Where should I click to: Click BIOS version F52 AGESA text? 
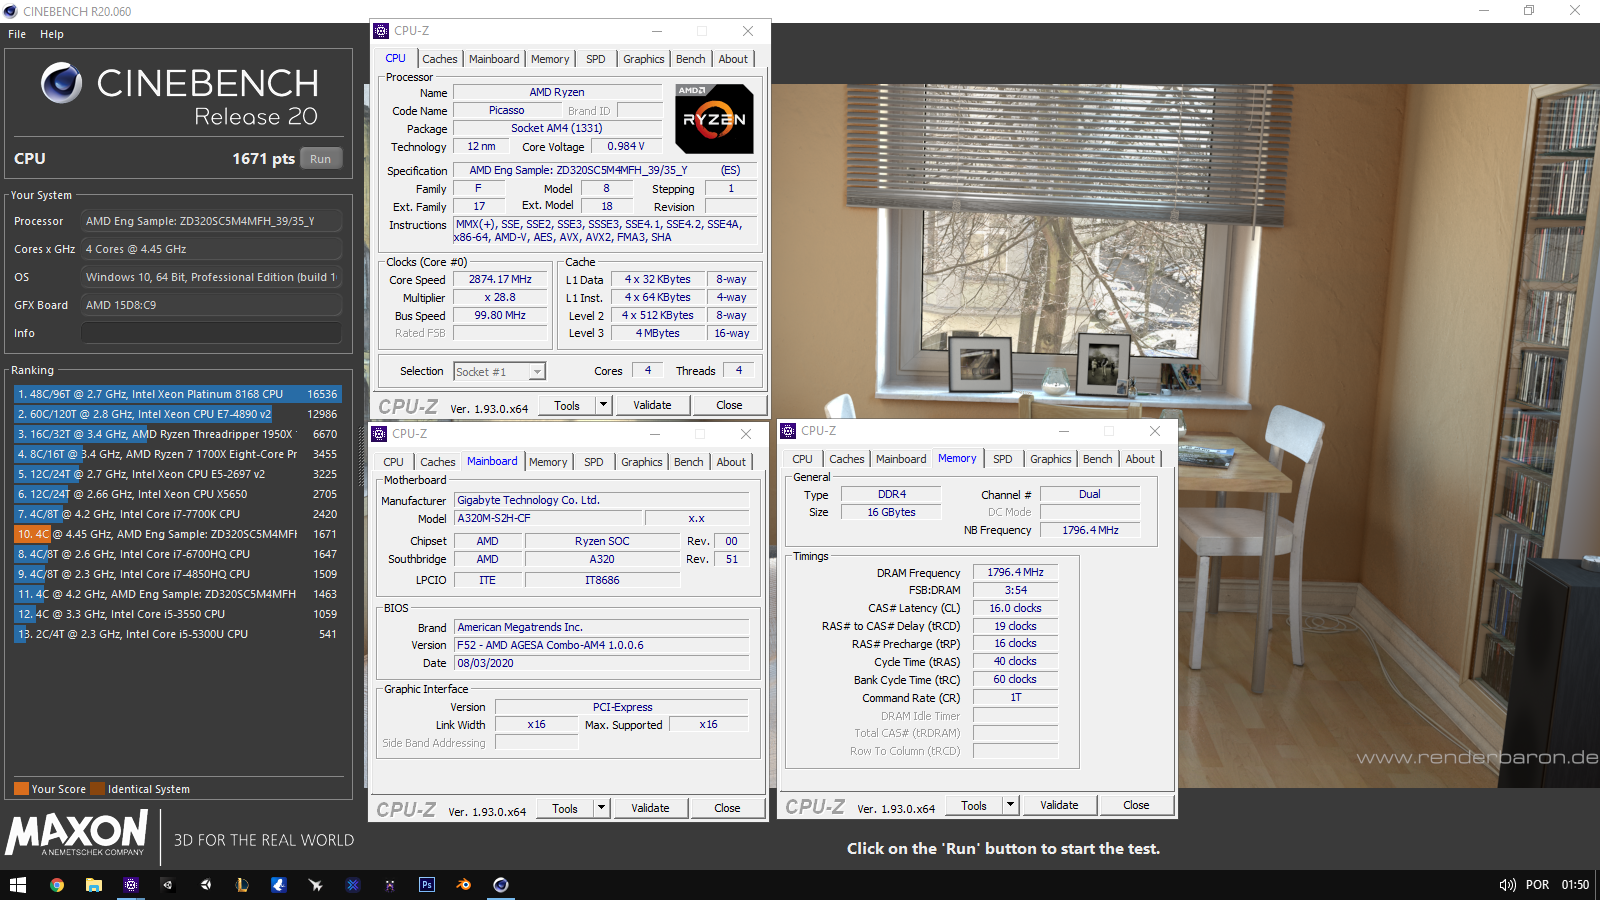(602, 645)
